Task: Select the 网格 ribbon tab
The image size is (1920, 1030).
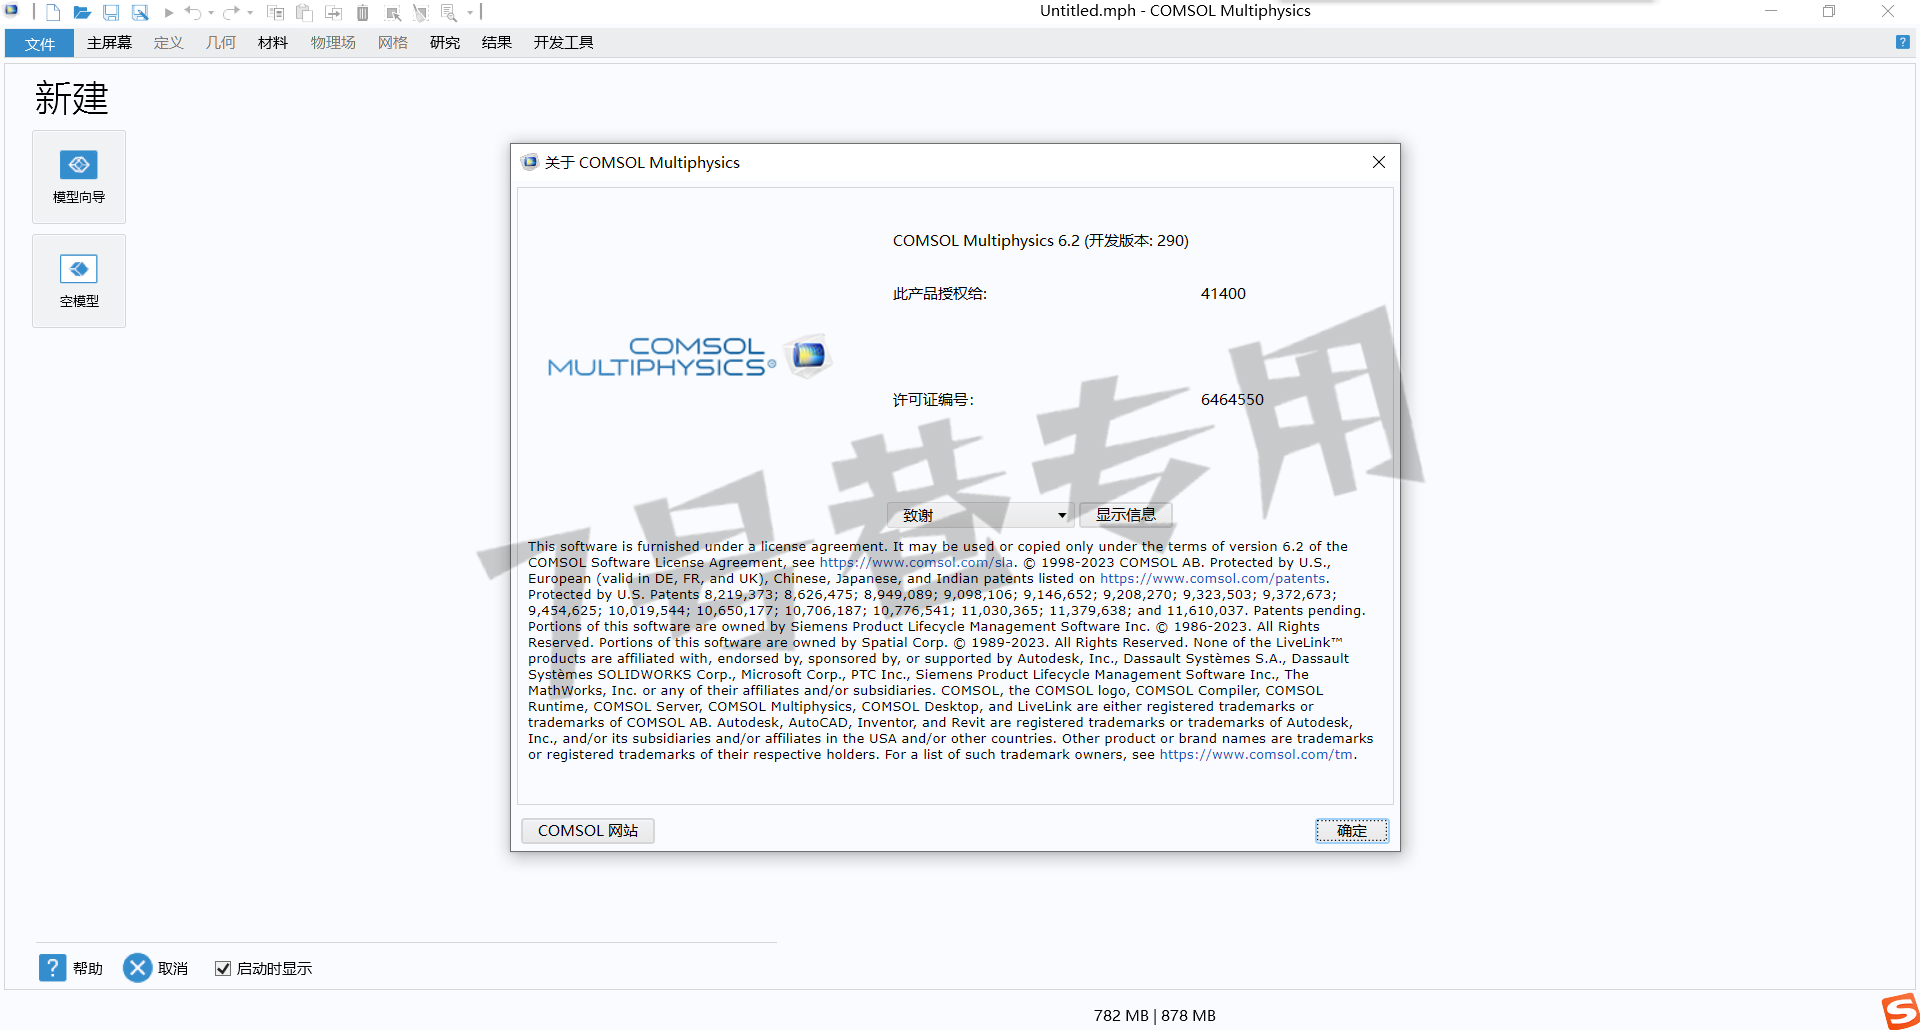Action: tap(393, 43)
